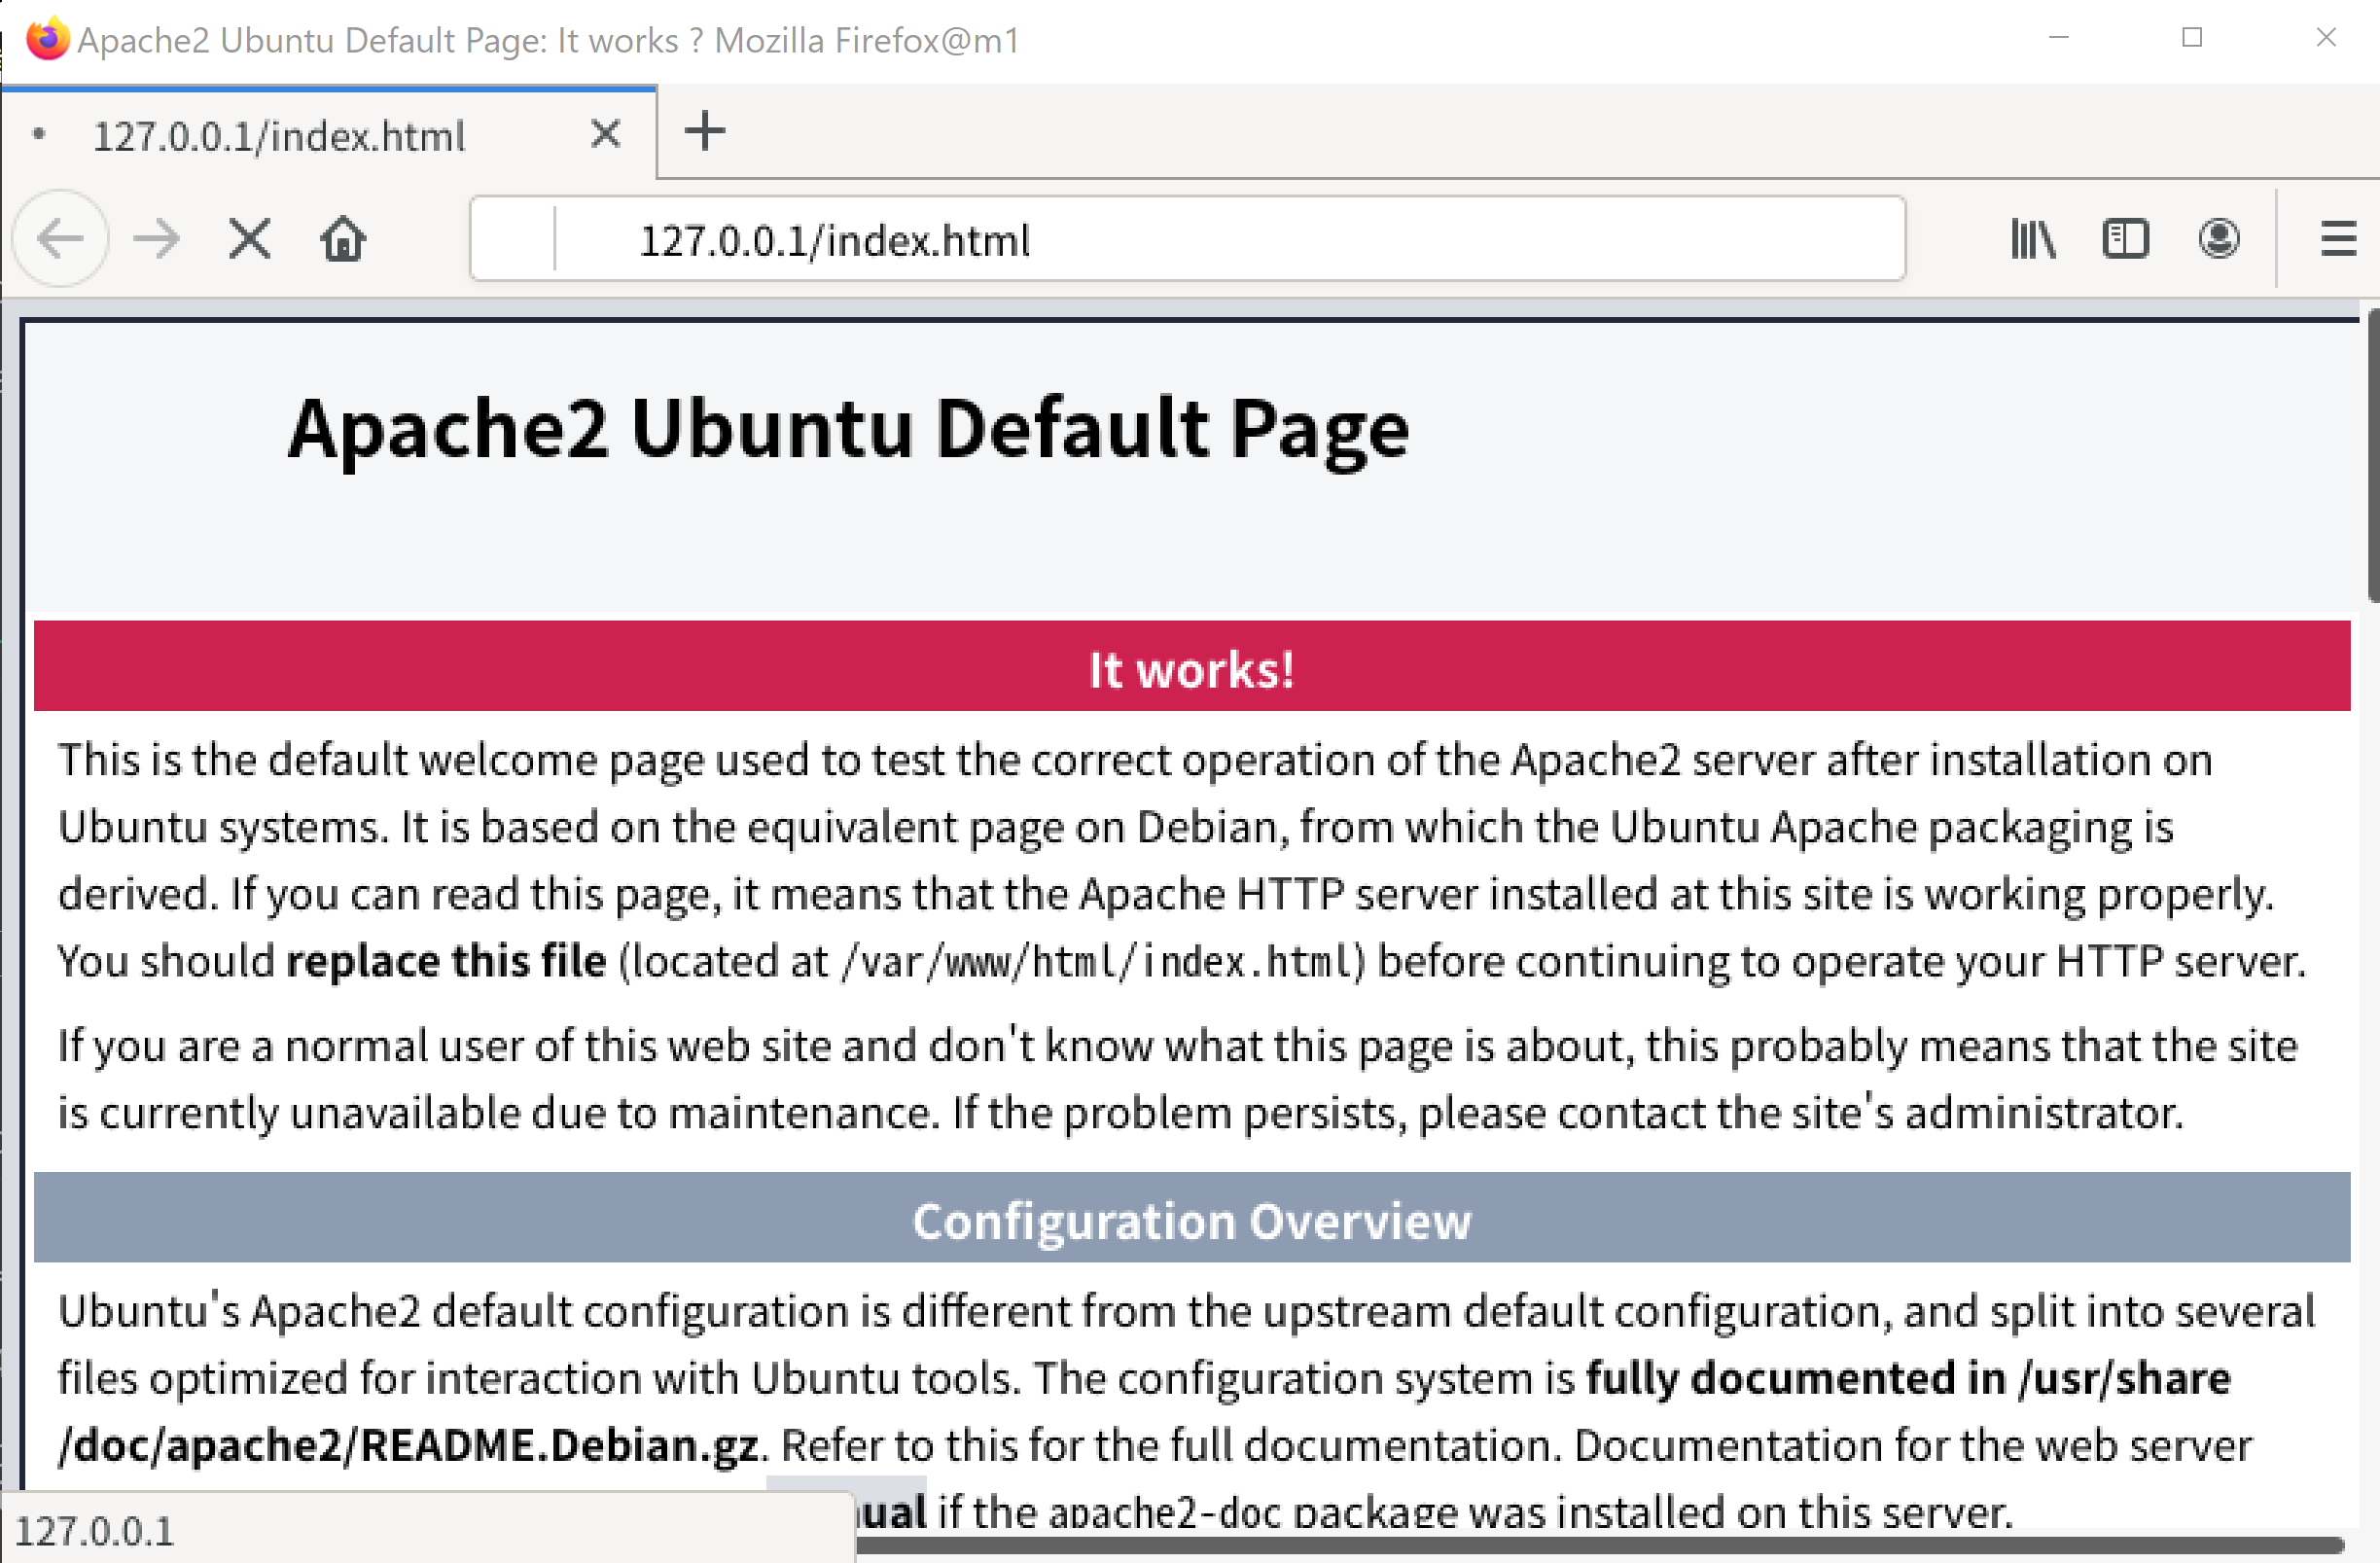Open the Library bookmarks and history menu
The height and width of the screenshot is (1563, 2380).
point(2032,239)
